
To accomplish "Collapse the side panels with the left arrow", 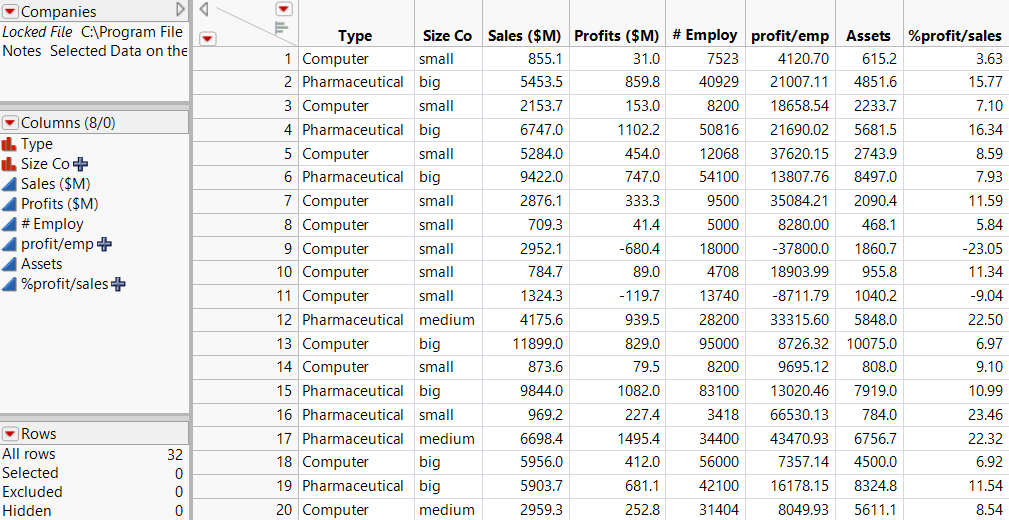I will 203,9.
